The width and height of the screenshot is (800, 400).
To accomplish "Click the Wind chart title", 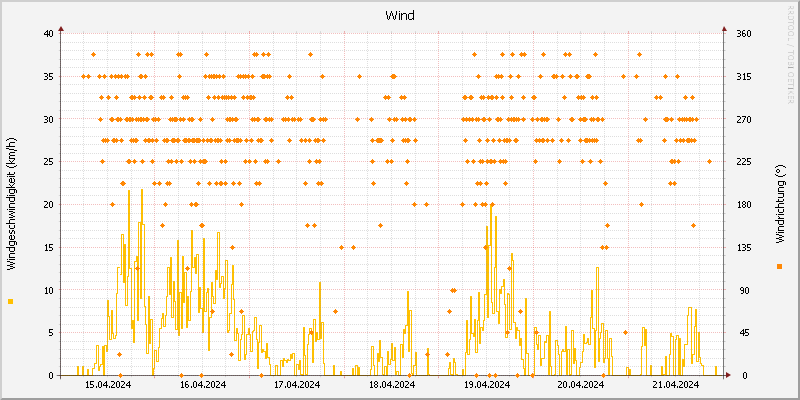I will 399,16.
